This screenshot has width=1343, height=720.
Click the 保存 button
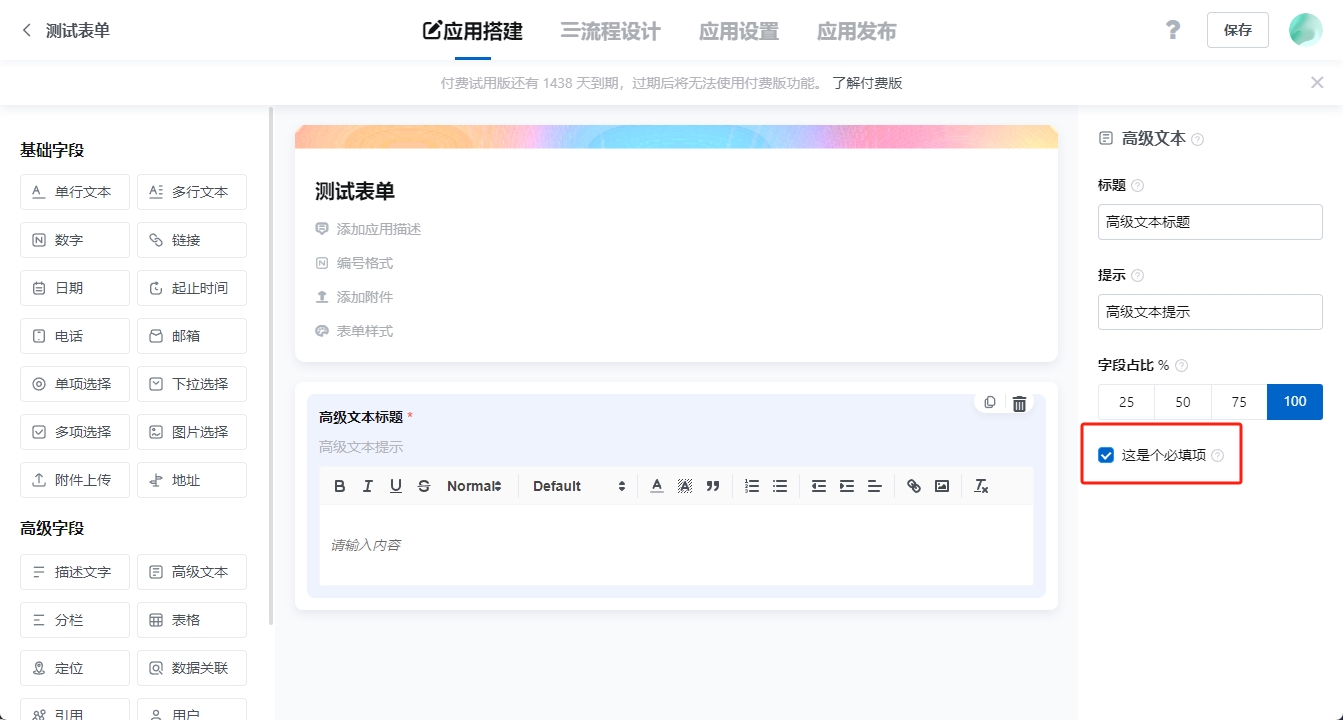pyautogui.click(x=1237, y=30)
